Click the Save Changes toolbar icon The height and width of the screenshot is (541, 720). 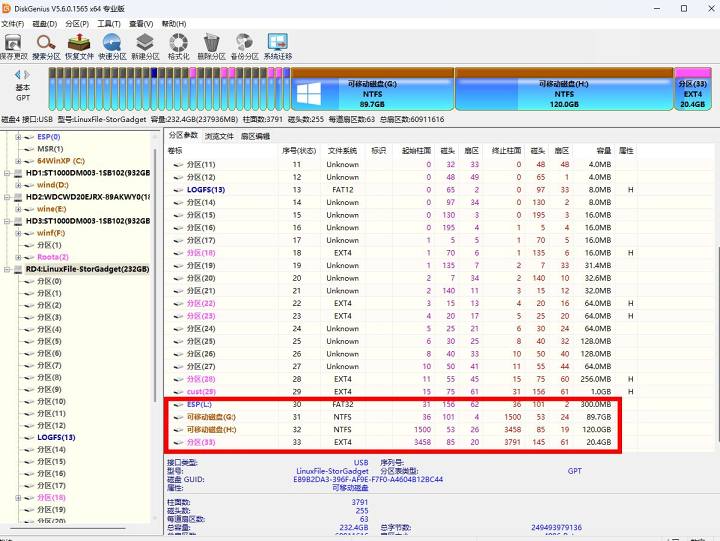(14, 47)
